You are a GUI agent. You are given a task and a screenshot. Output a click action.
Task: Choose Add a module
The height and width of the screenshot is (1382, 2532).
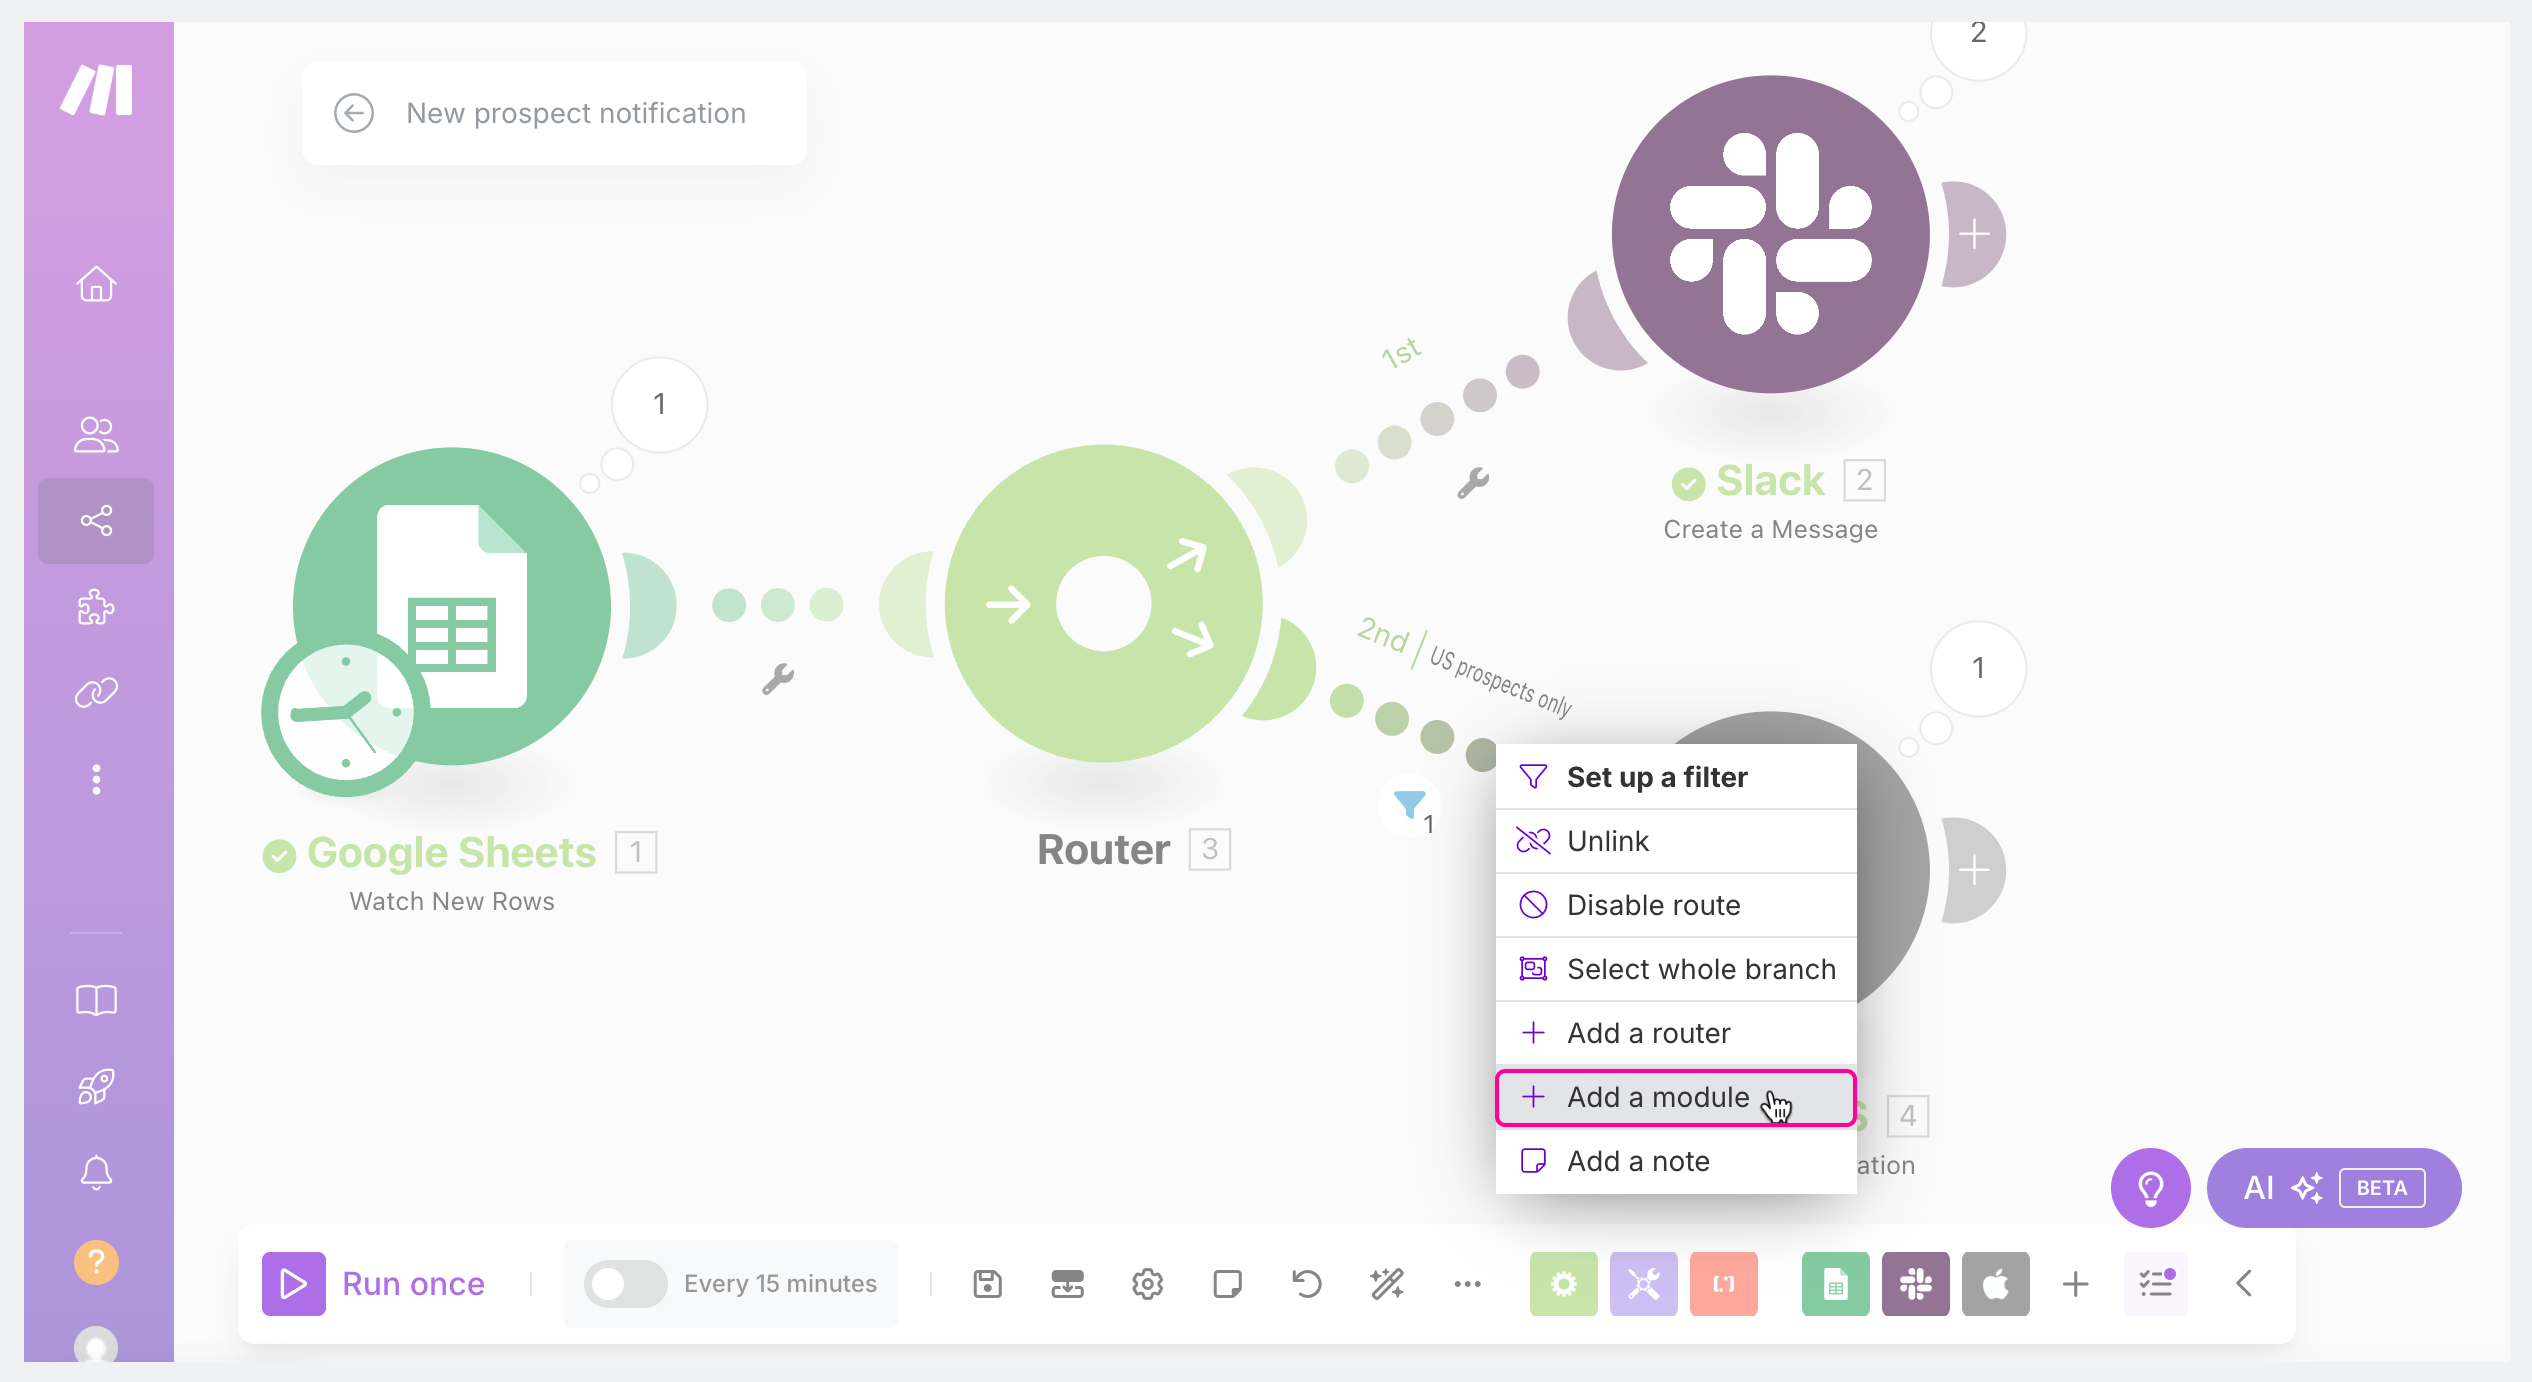click(1676, 1097)
